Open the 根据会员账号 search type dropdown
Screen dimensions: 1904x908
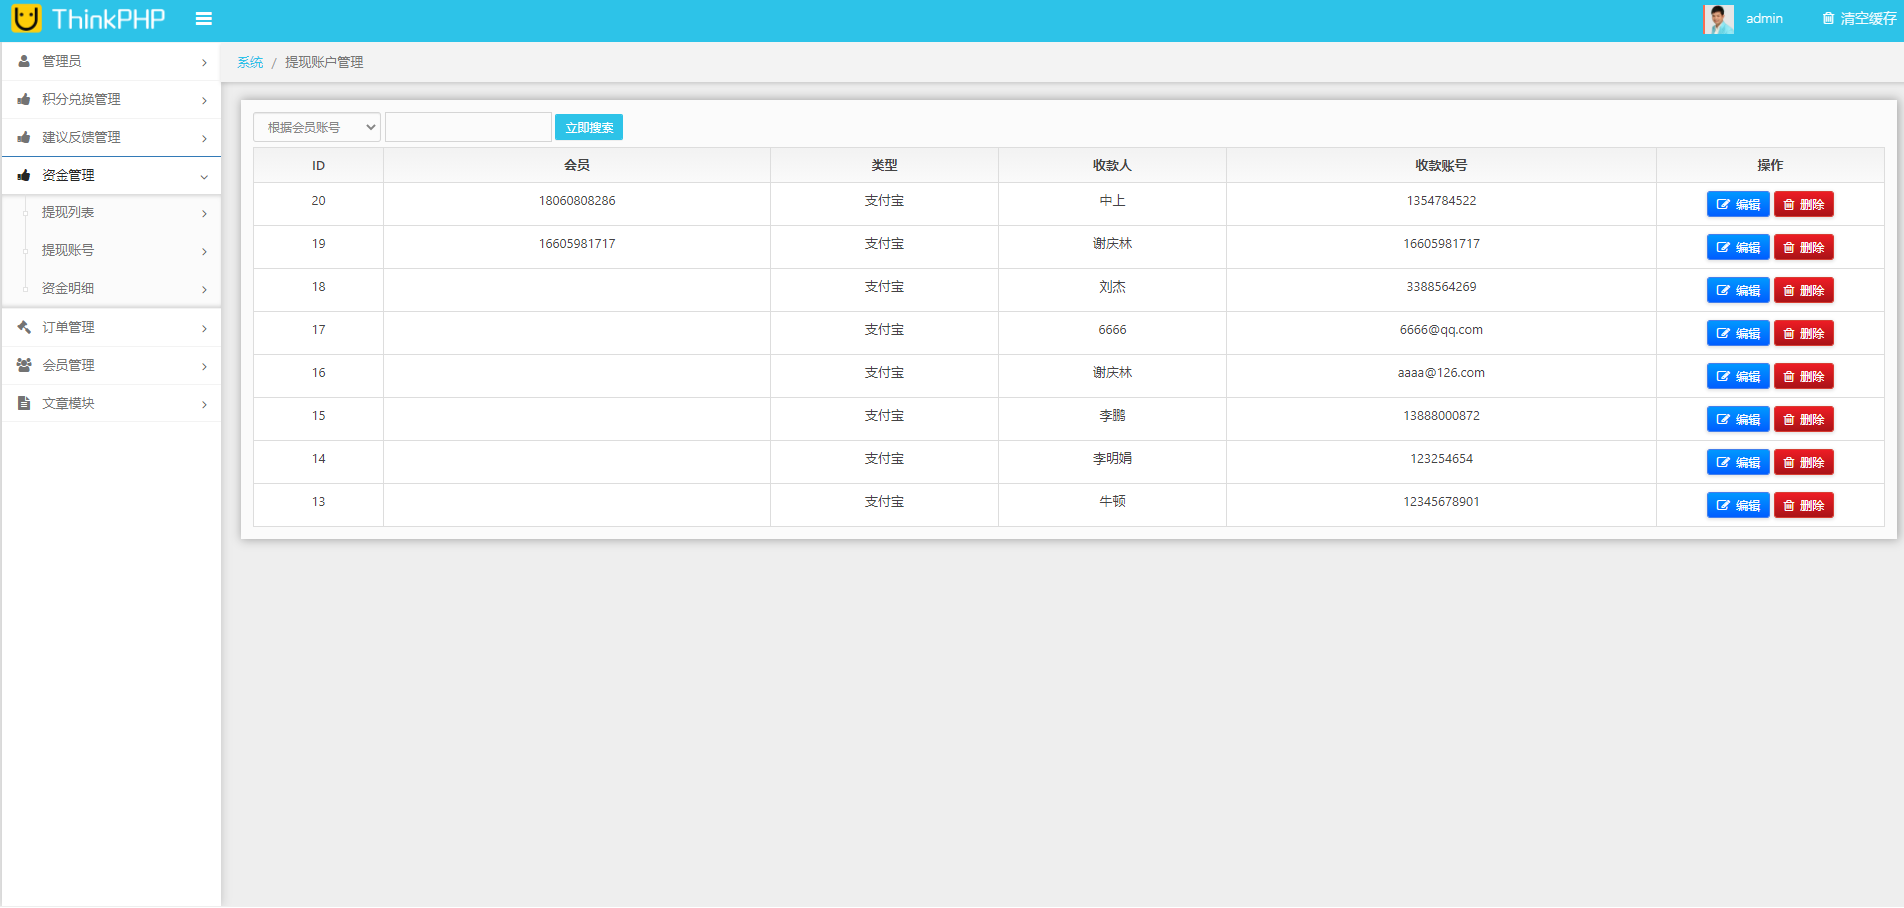[x=316, y=127]
